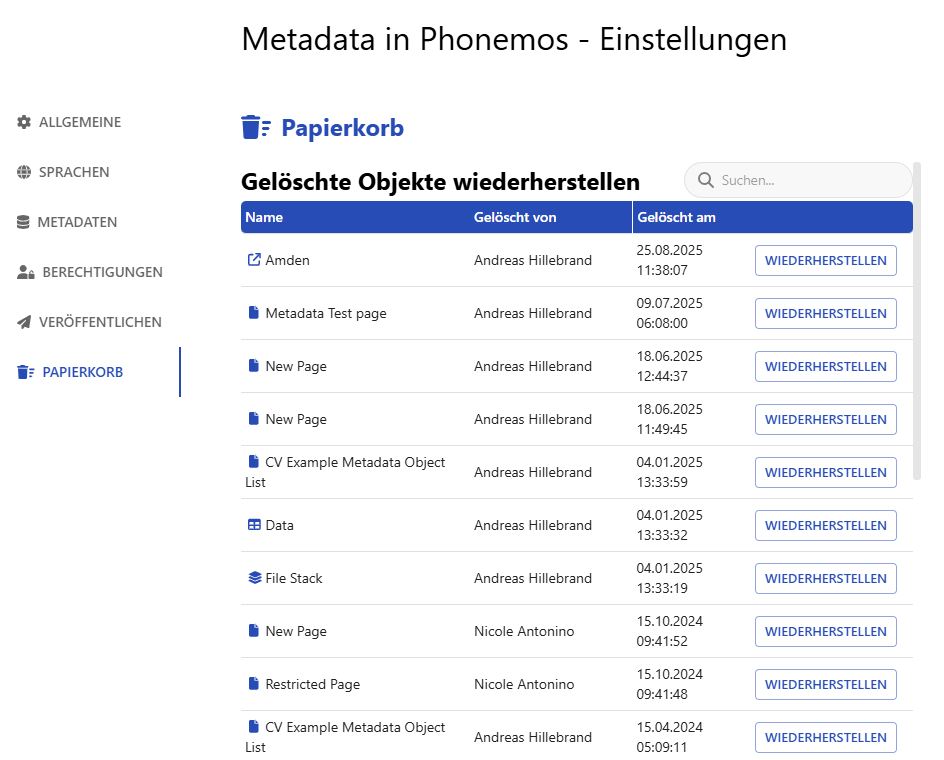Restore New Page deleted at 11:49:45
Viewport: 944px width, 760px height.
tap(825, 419)
